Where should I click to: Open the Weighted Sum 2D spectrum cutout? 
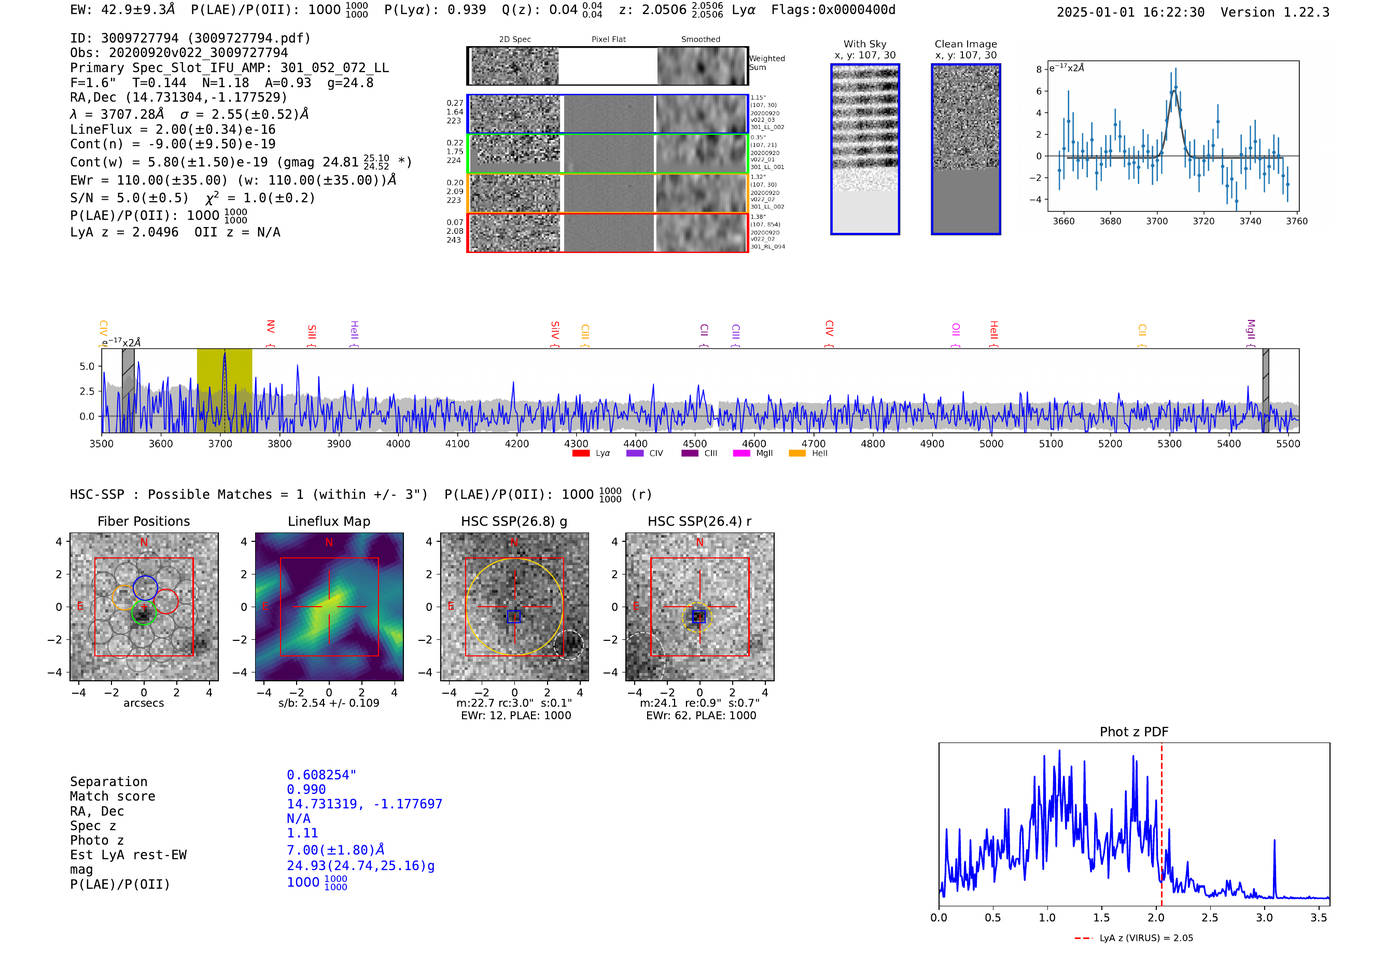pyautogui.click(x=608, y=66)
